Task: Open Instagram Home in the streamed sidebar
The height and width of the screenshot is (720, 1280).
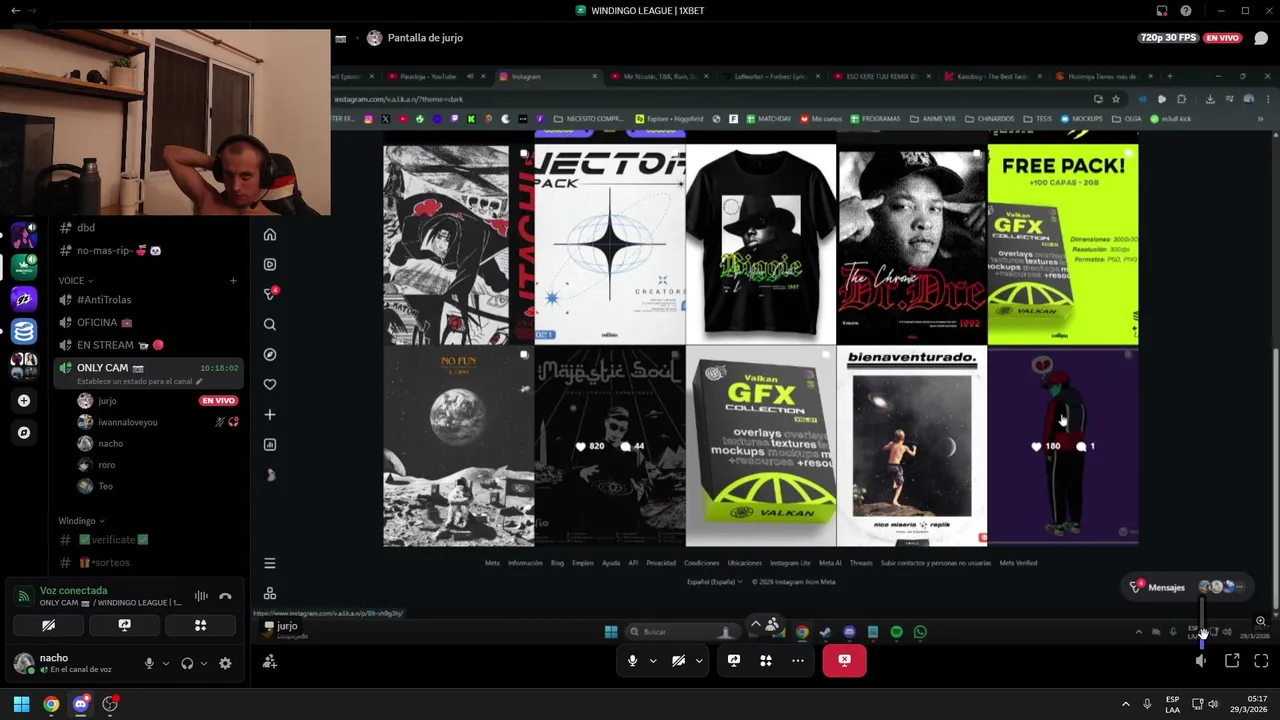Action: click(269, 235)
